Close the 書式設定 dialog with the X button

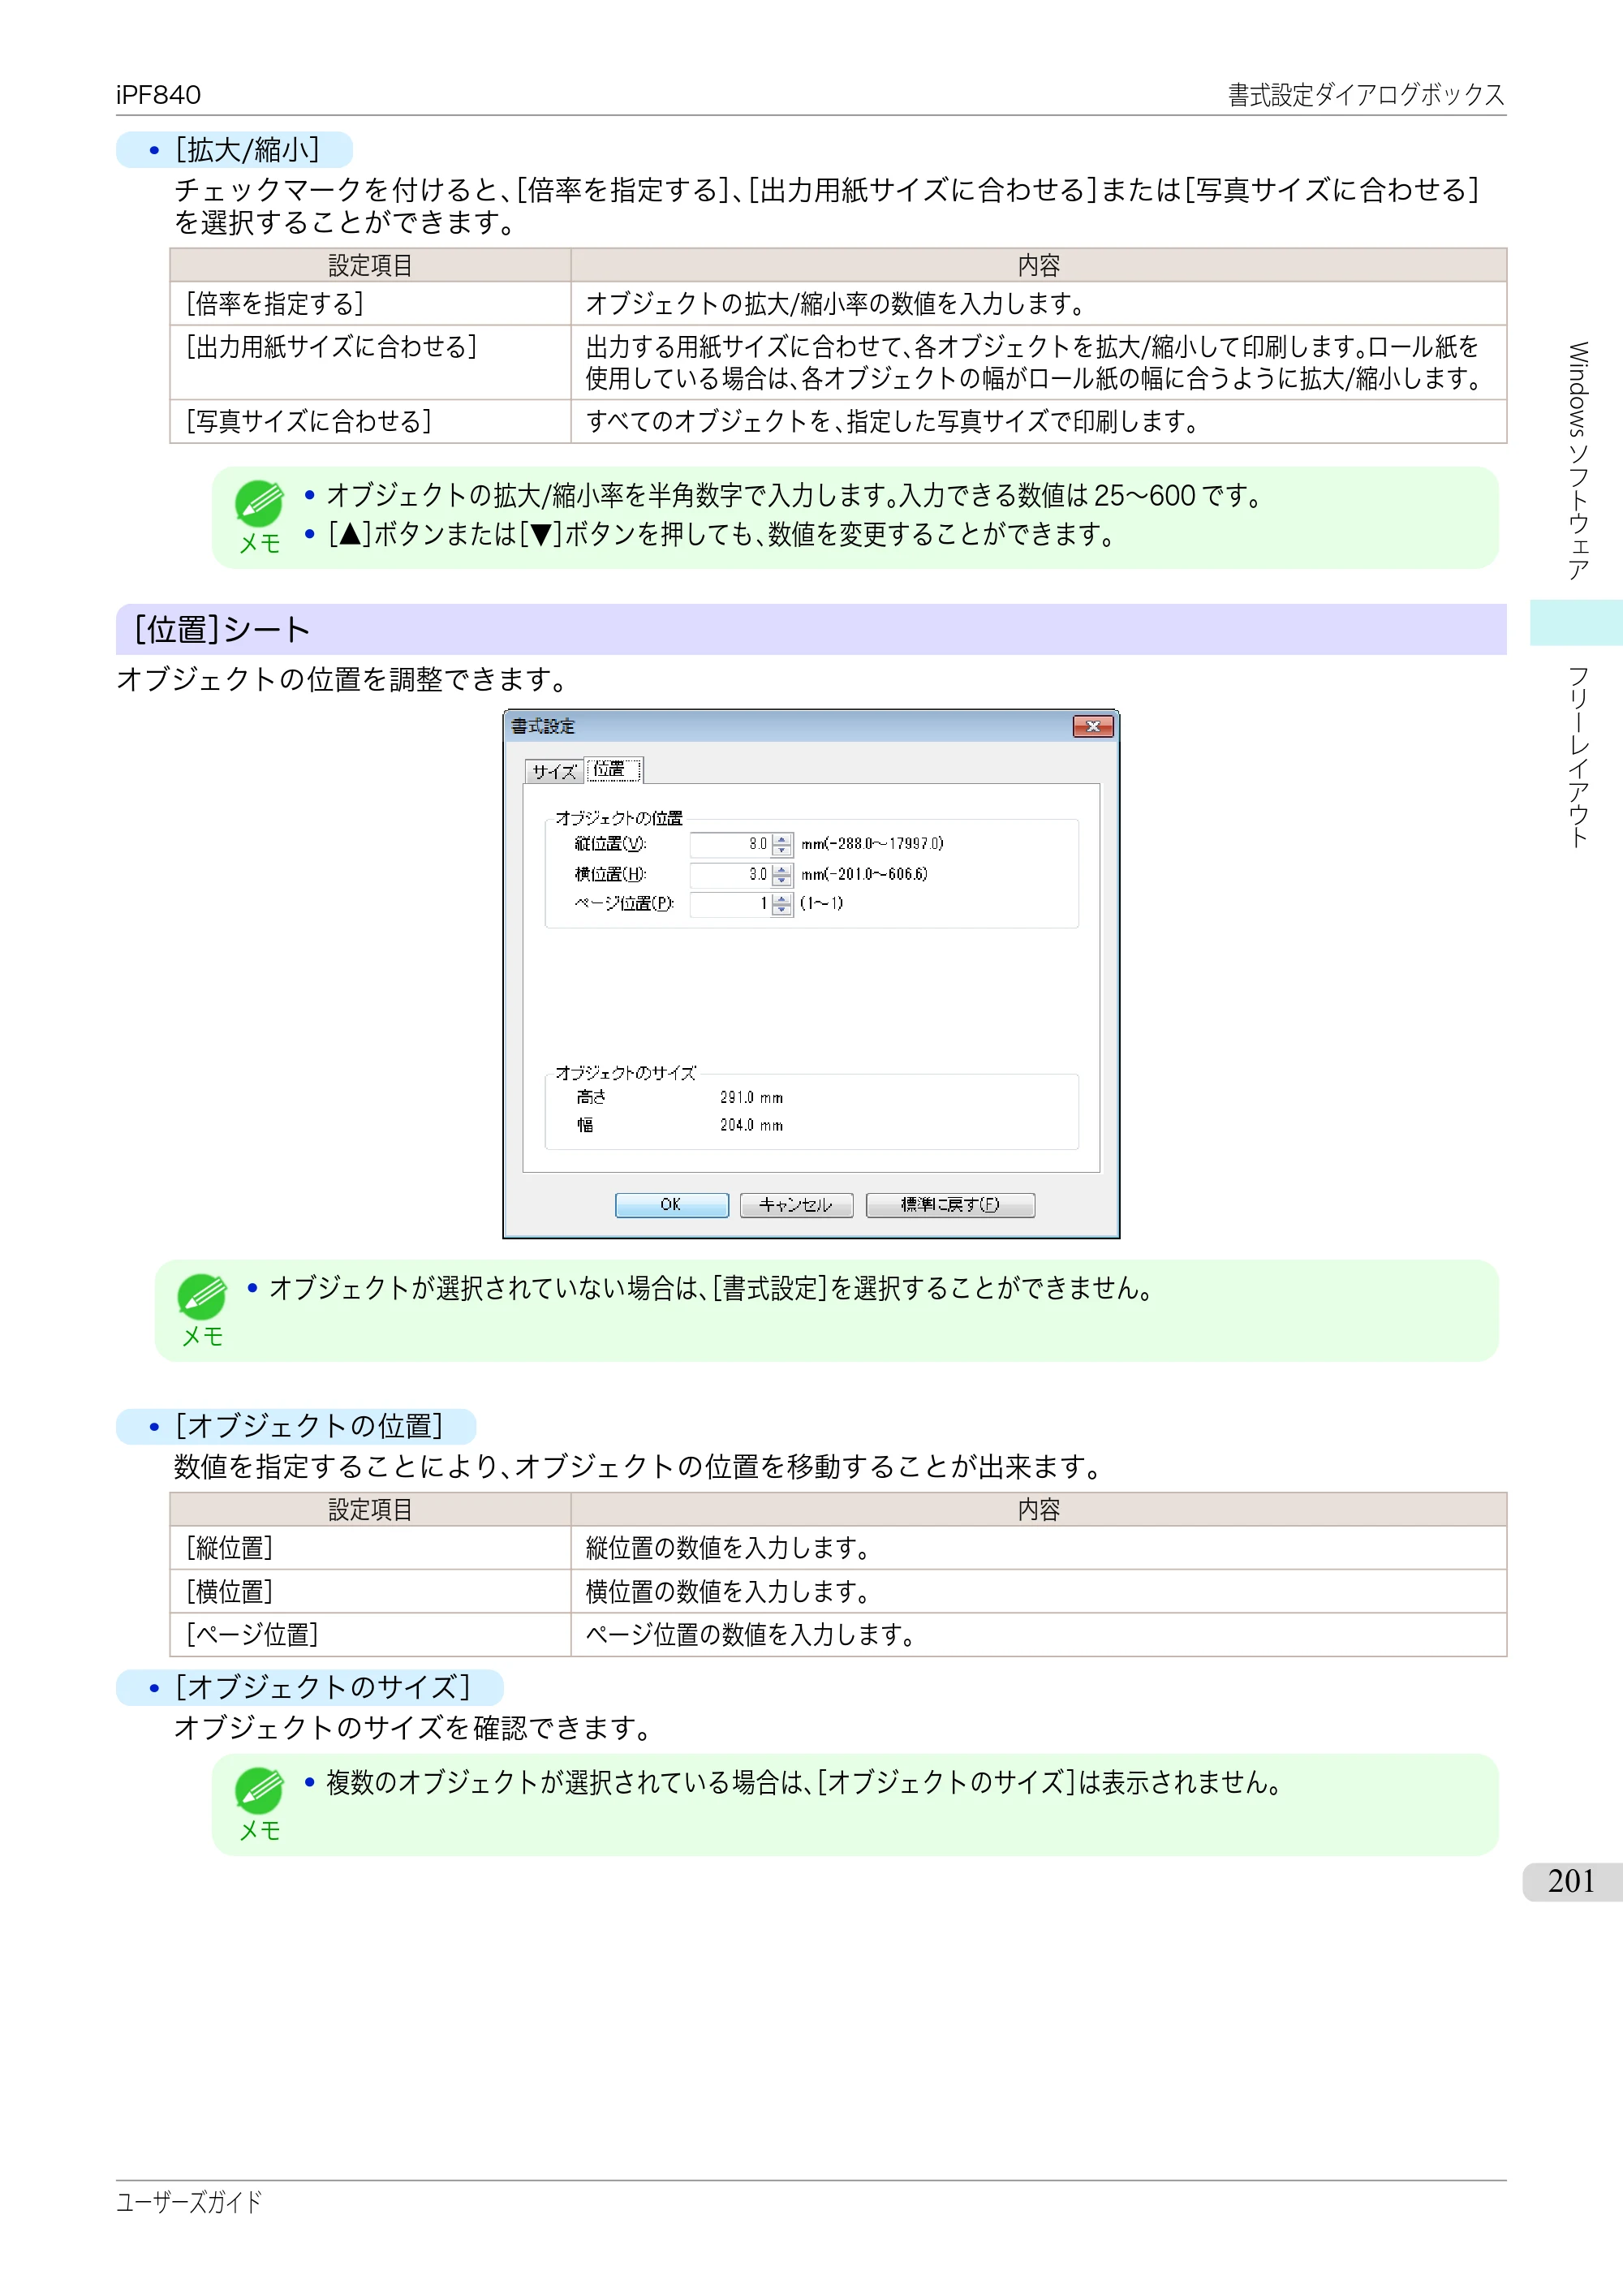coord(1093,726)
